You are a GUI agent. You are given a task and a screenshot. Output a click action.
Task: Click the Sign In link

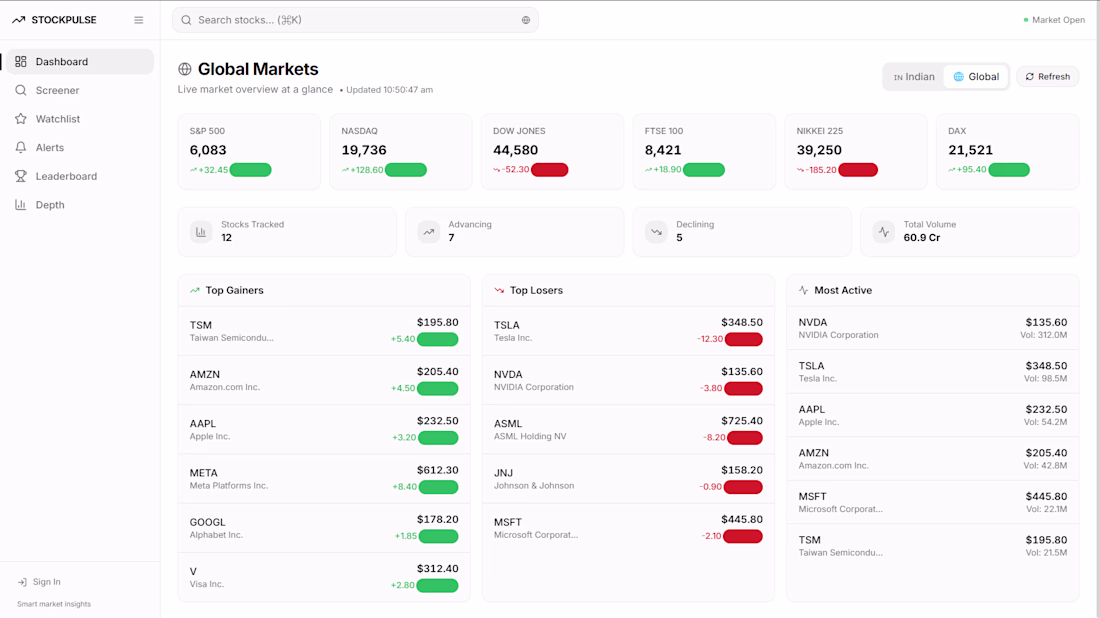pos(39,582)
